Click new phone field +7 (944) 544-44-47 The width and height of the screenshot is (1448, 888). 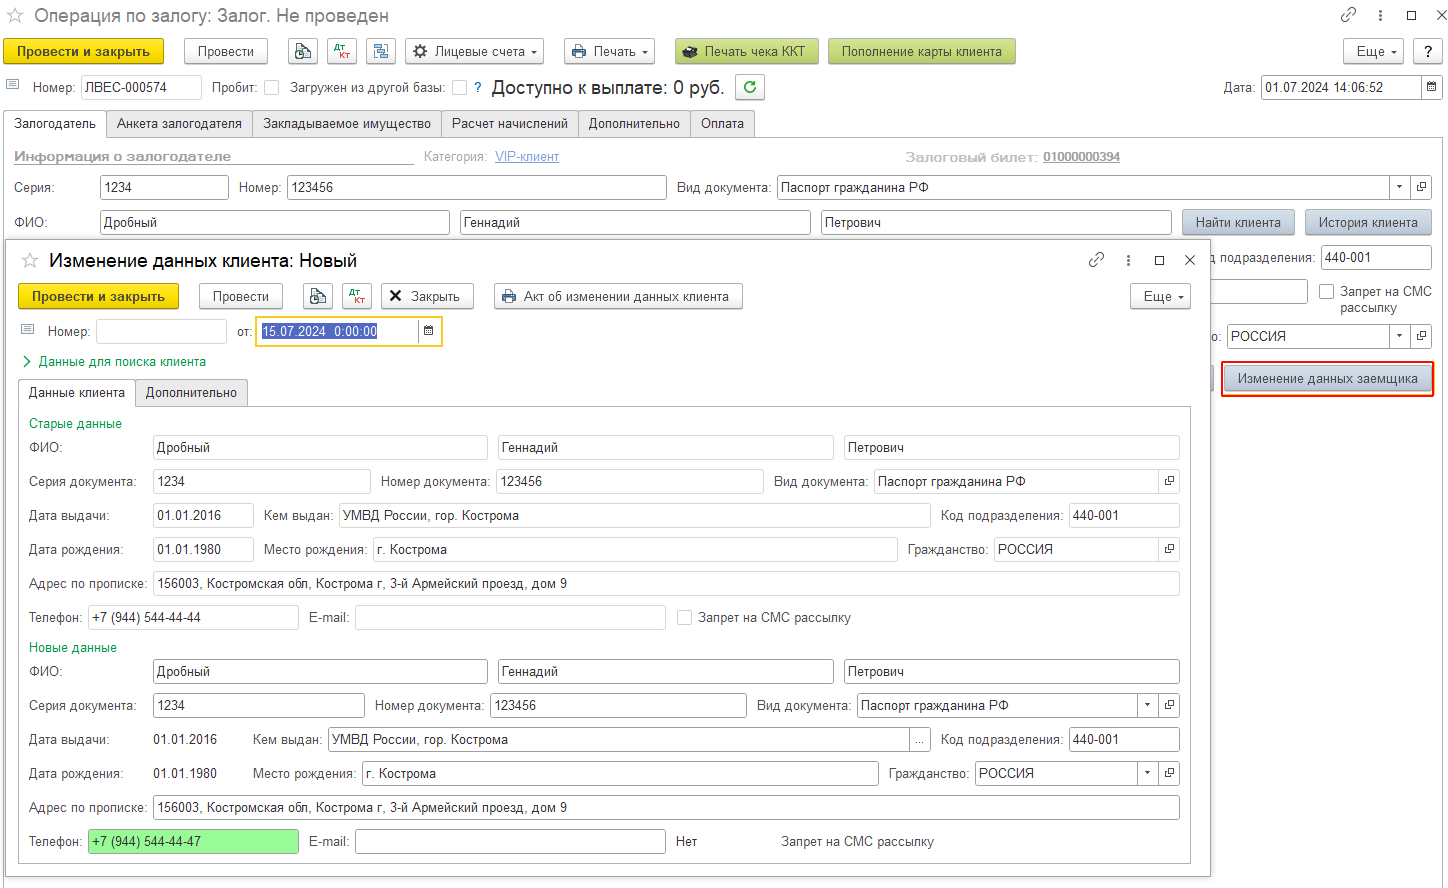(x=193, y=841)
